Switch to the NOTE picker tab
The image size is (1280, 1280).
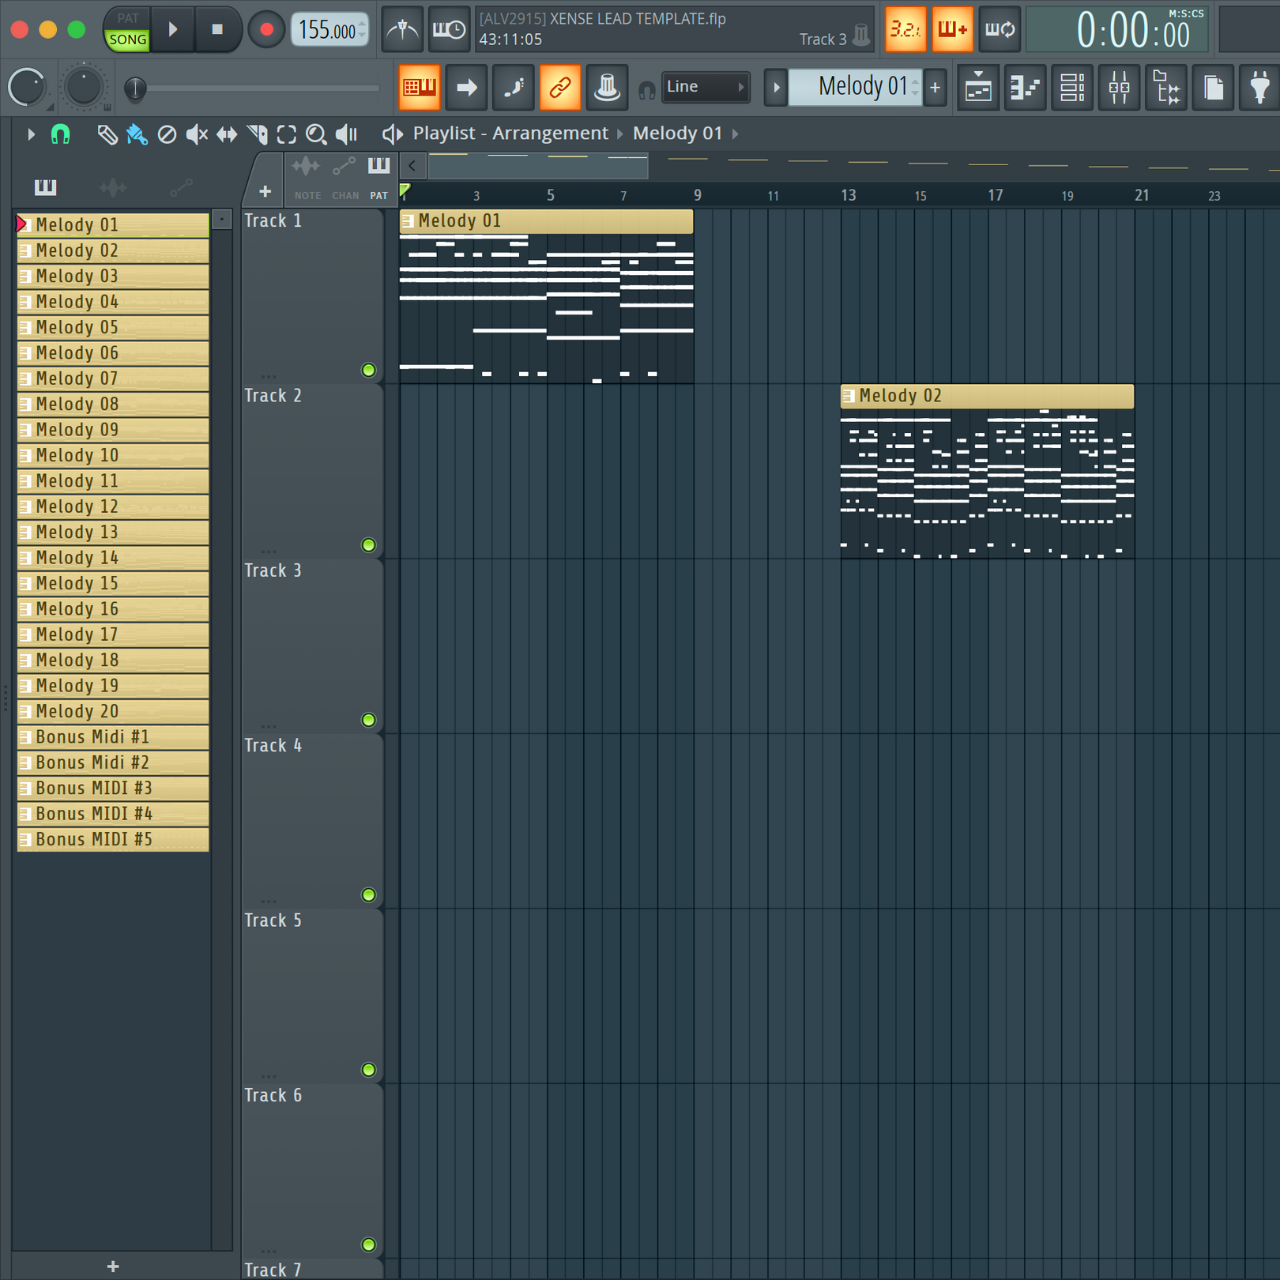tap(307, 179)
